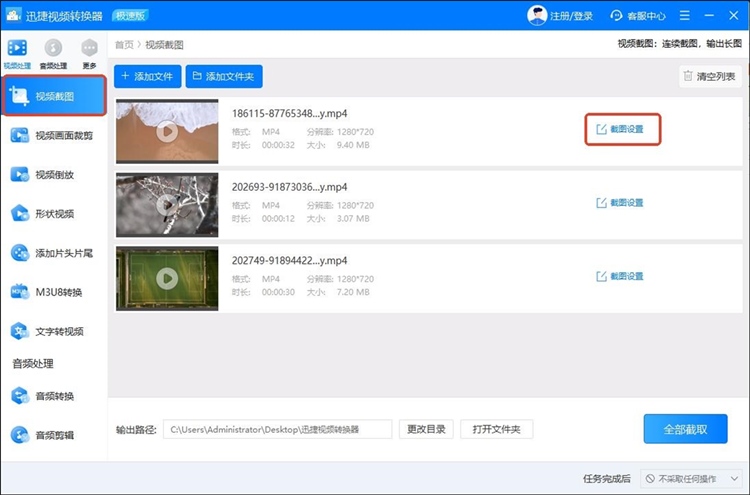Click the 视频画面裁剪 icon
750x495 pixels.
pyautogui.click(x=20, y=135)
